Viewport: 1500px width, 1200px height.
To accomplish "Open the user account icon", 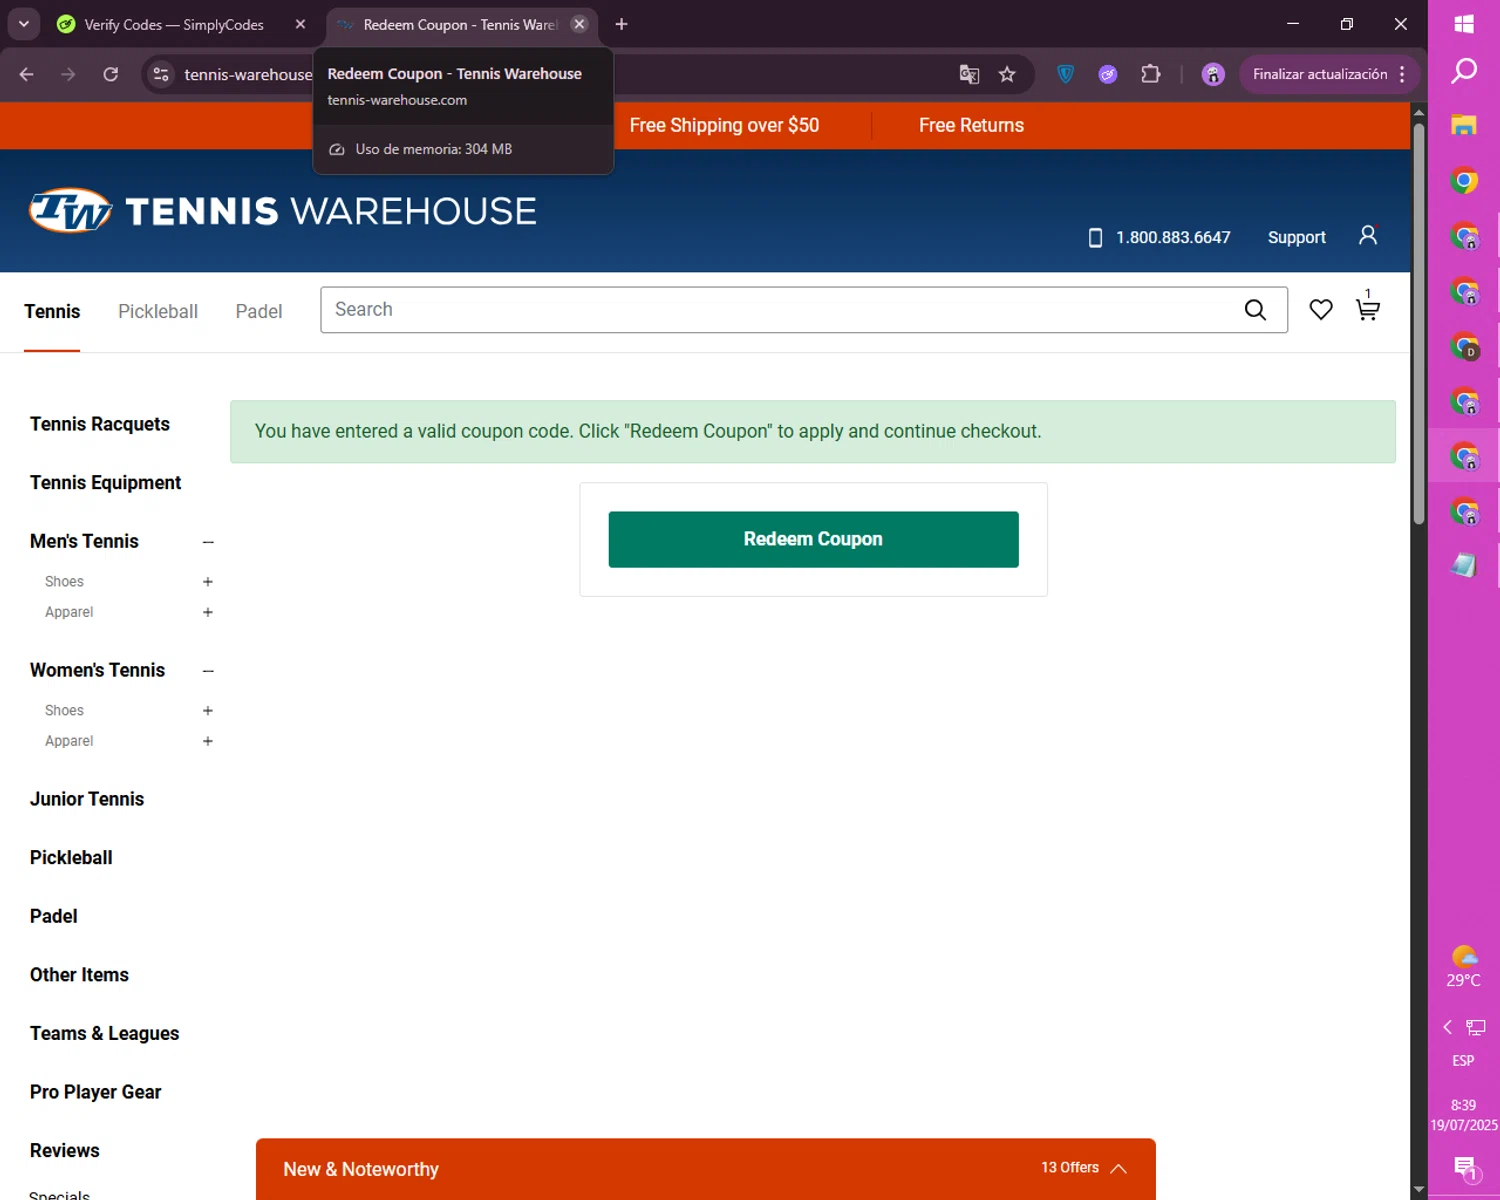I will 1368,235.
